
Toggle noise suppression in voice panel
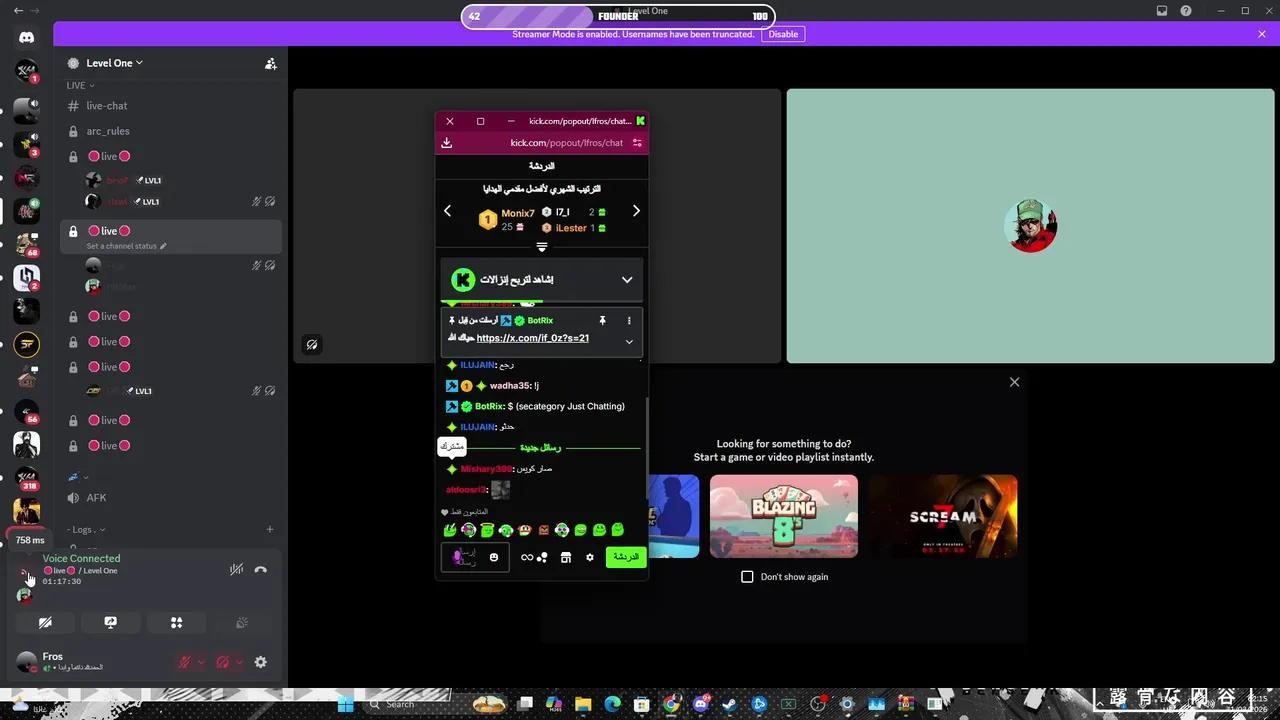point(236,569)
